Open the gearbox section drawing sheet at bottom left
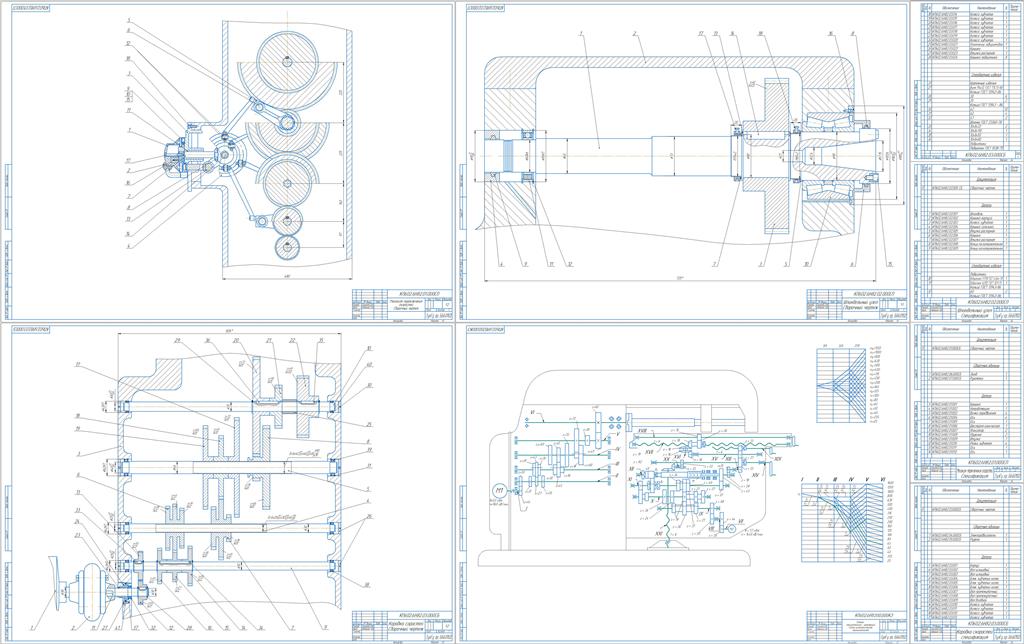This screenshot has height=644, width=1024. [228, 482]
